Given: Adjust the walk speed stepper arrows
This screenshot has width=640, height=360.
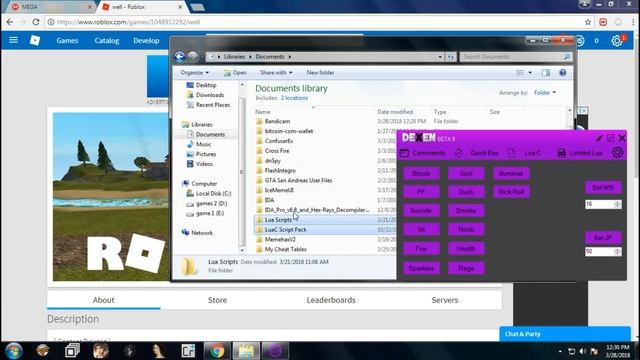Looking at the screenshot, I should [618, 204].
